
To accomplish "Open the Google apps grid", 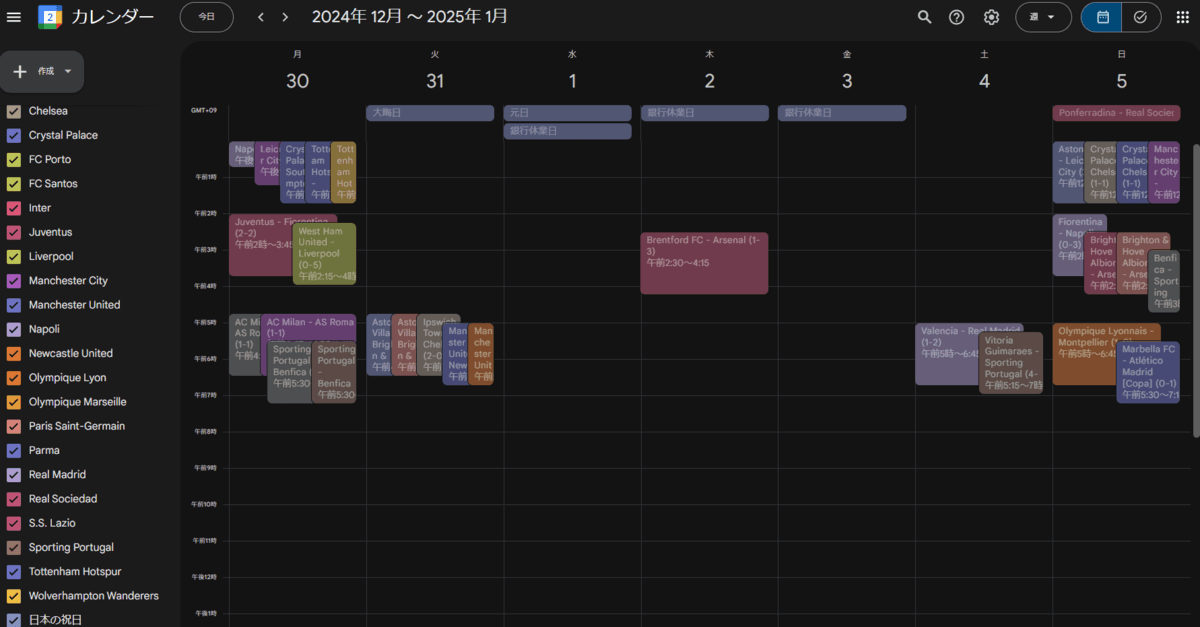I will point(1183,17).
